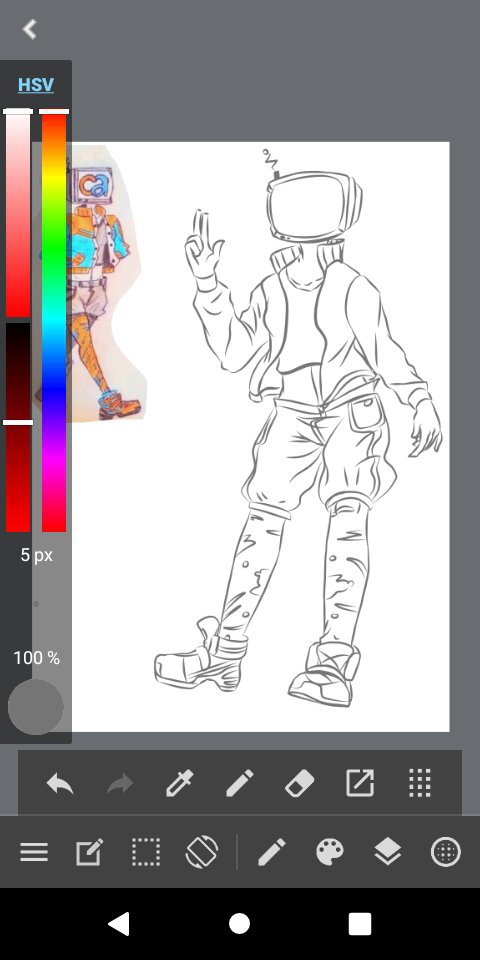Click the red saturation gradient bar
The height and width of the screenshot is (960, 480).
(x=18, y=214)
